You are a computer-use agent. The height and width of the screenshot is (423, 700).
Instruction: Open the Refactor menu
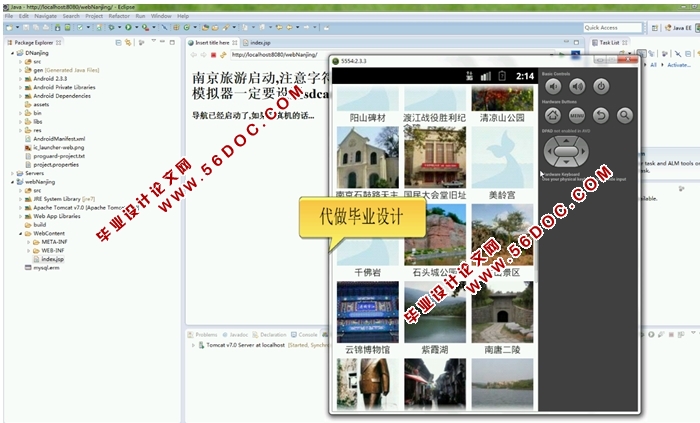pyautogui.click(x=119, y=16)
